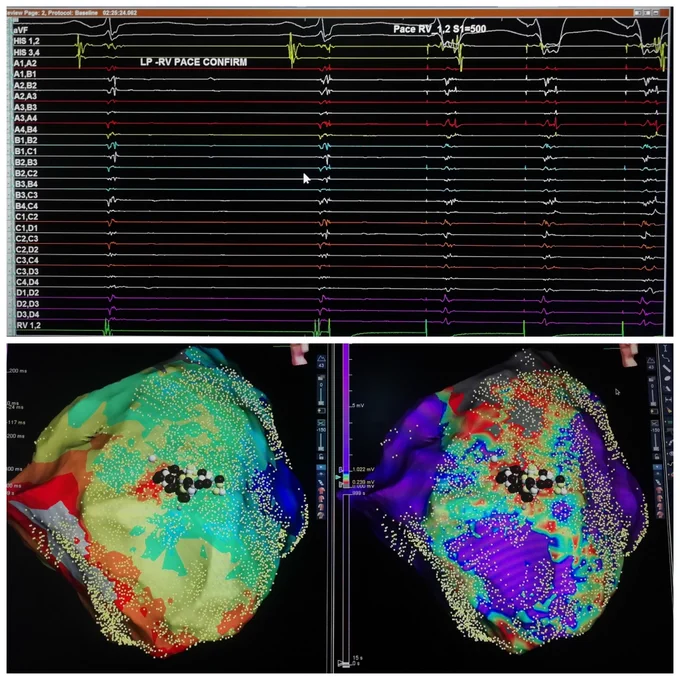Click the 'Pace RV_1,2 S1=500' annotation
Viewport: 680px width, 680px height.
pos(439,29)
